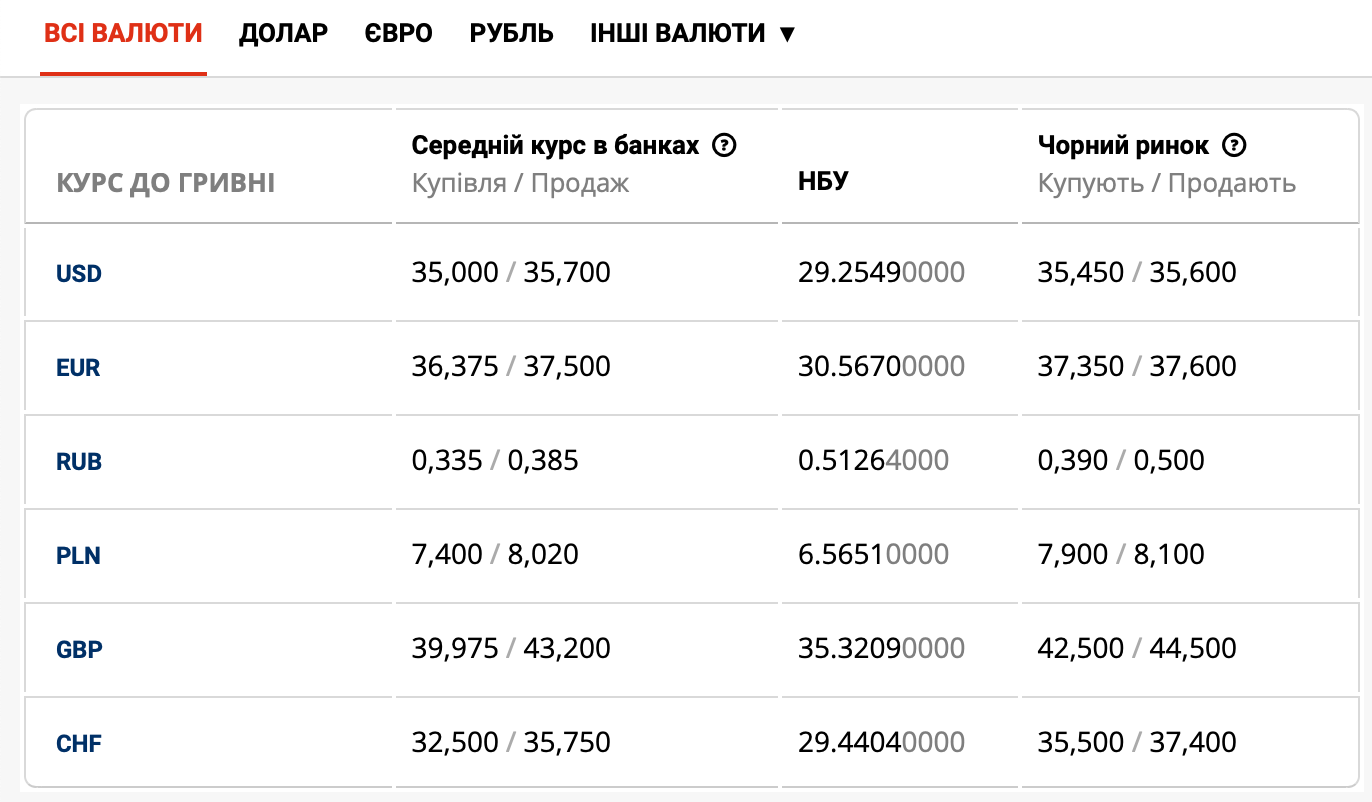This screenshot has width=1372, height=802.
Task: Open the USD currency link
Action: 79,274
